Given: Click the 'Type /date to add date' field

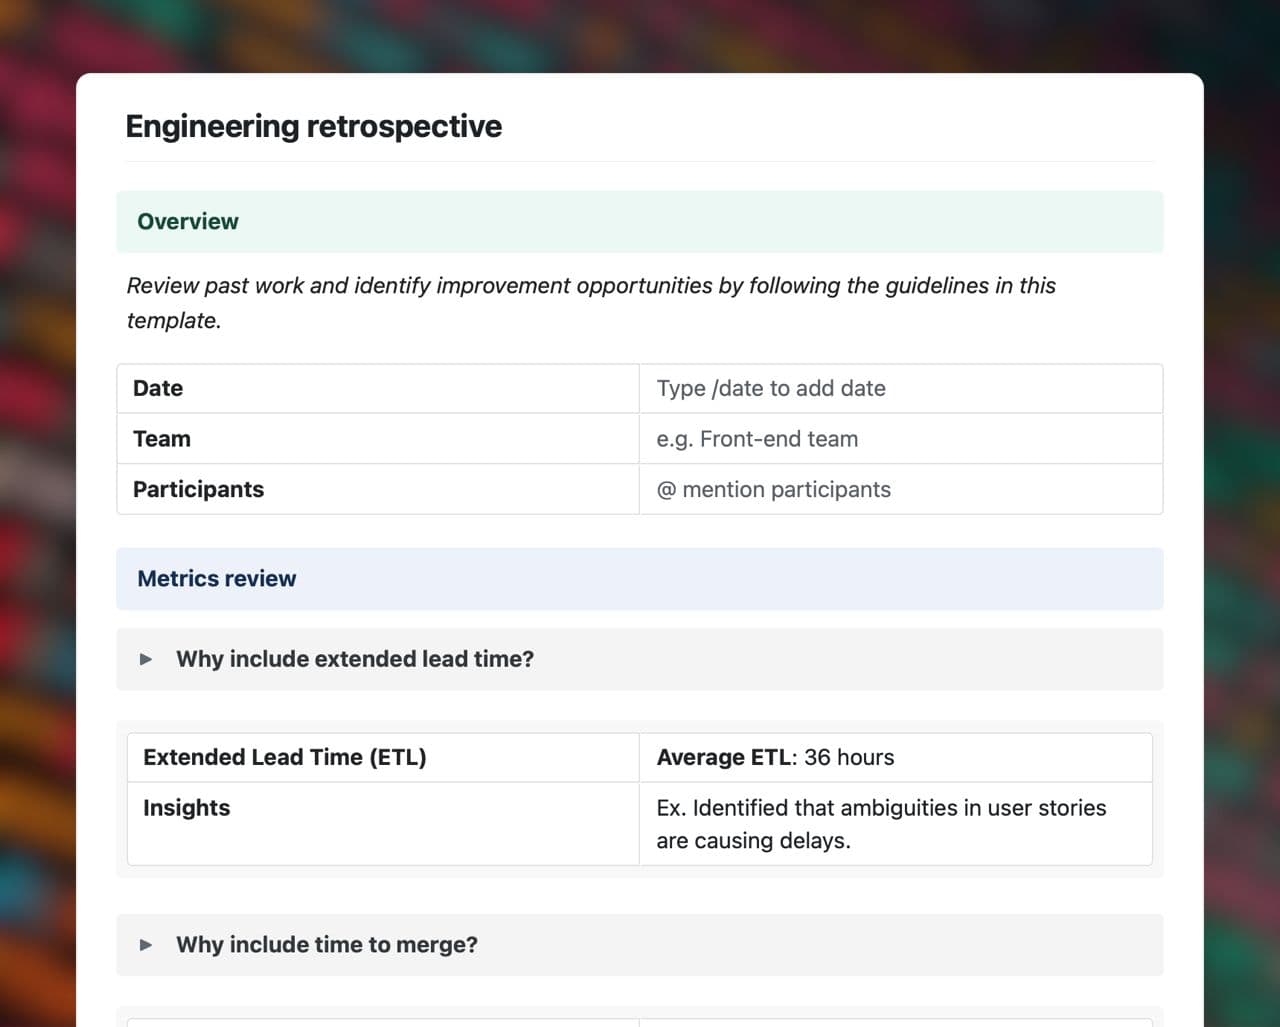Looking at the screenshot, I should coord(771,389).
